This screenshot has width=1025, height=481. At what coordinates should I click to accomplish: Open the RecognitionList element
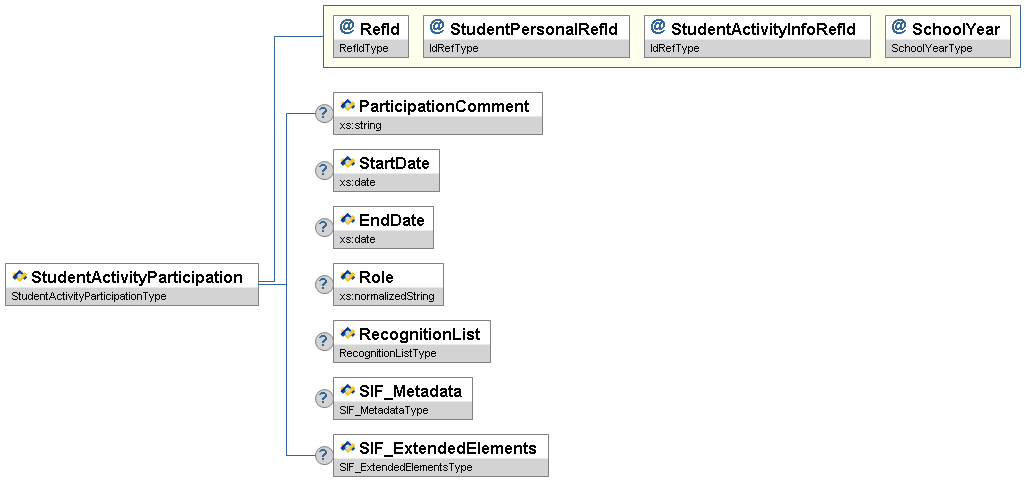coord(419,333)
